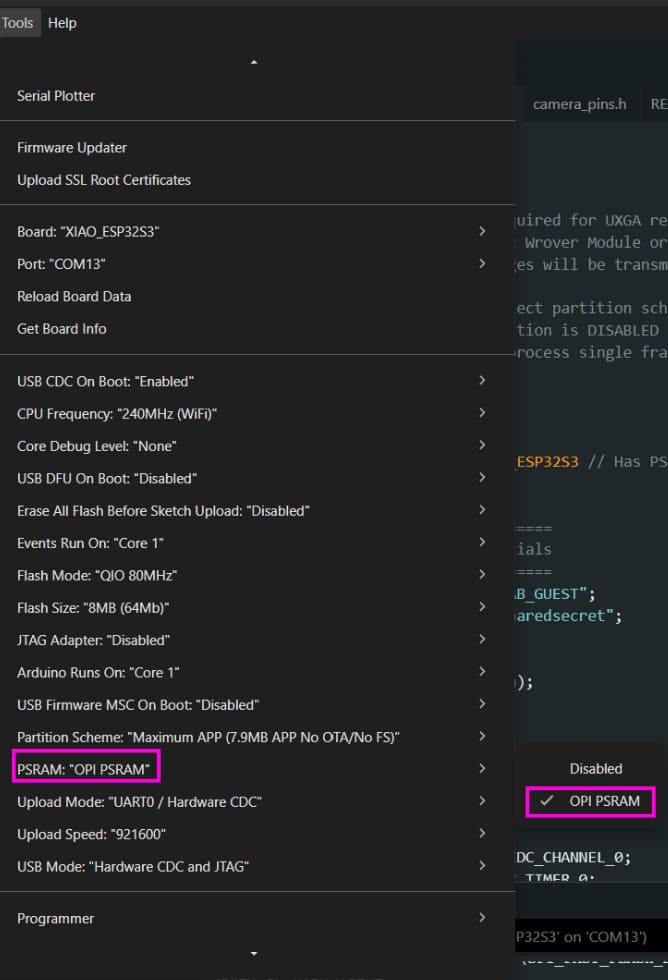Open Serial Plotter
This screenshot has height=980, width=668.
coord(257,96)
